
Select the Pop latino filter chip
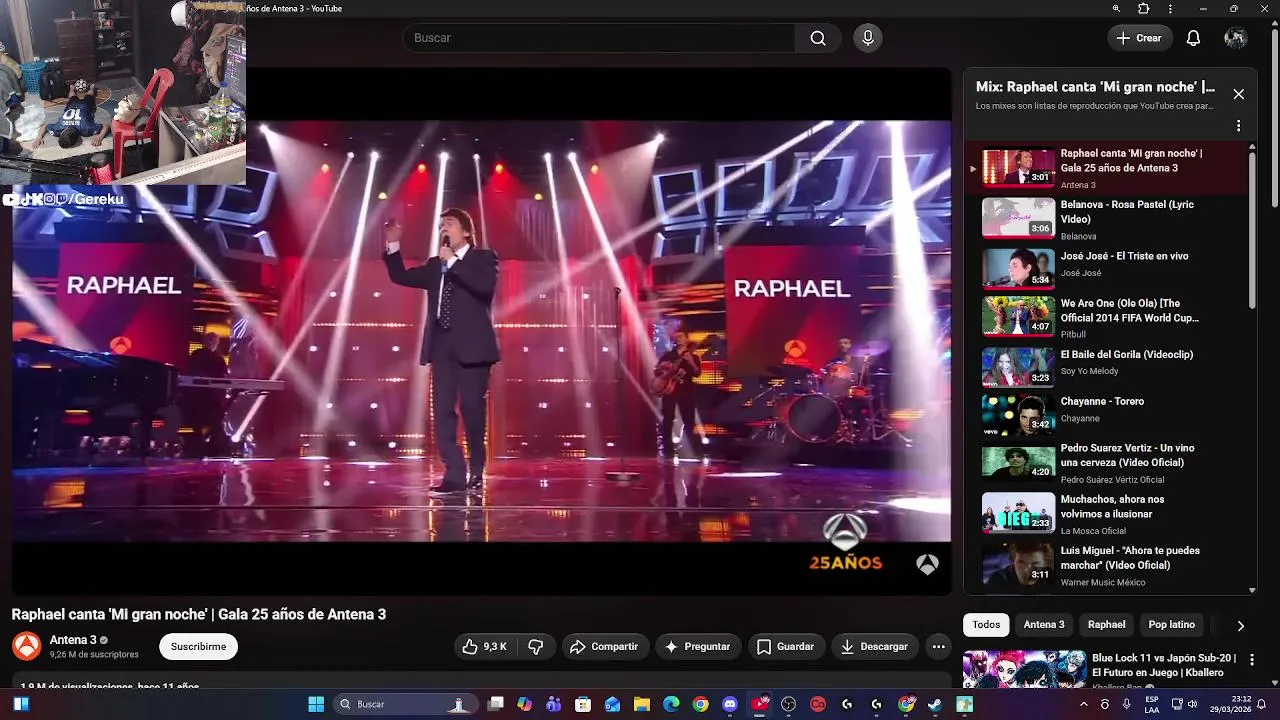[x=1171, y=625]
